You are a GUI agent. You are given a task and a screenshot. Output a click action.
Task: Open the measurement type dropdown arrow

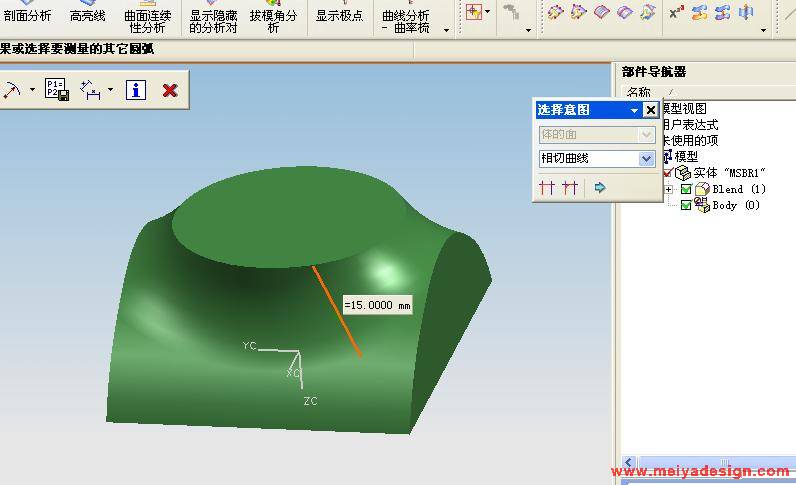point(32,90)
